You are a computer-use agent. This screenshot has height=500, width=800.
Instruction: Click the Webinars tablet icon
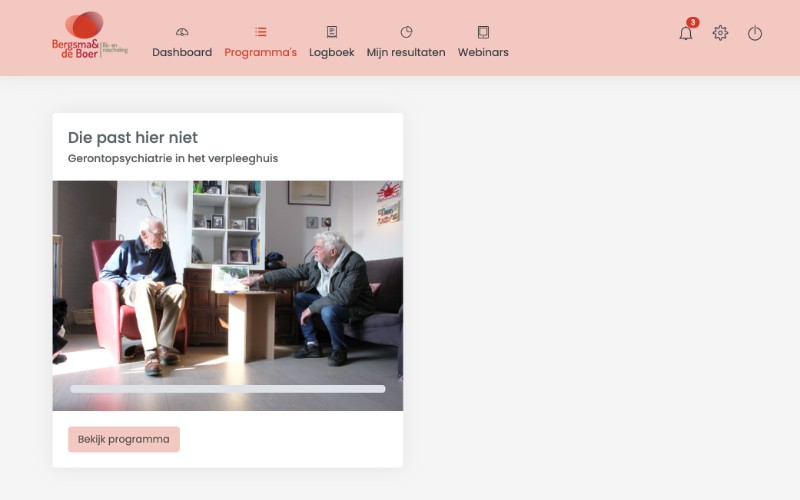483,32
